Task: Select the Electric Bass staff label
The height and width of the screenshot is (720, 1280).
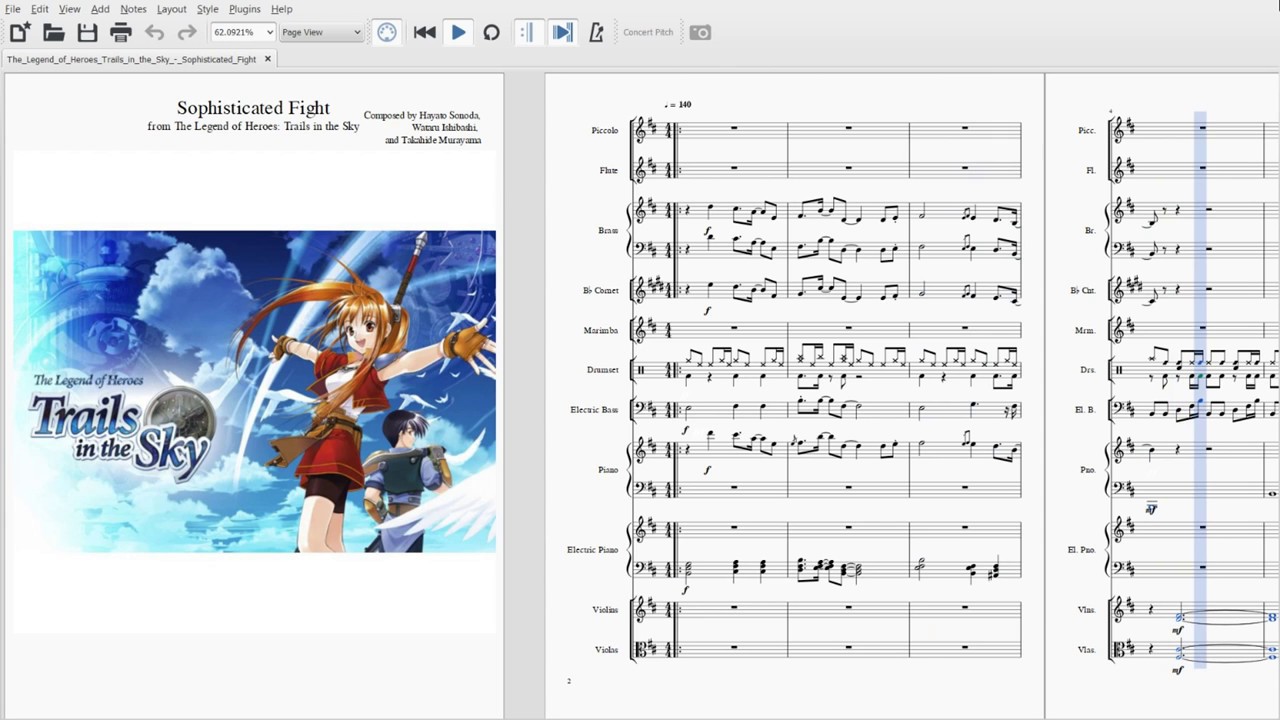Action: pos(594,410)
